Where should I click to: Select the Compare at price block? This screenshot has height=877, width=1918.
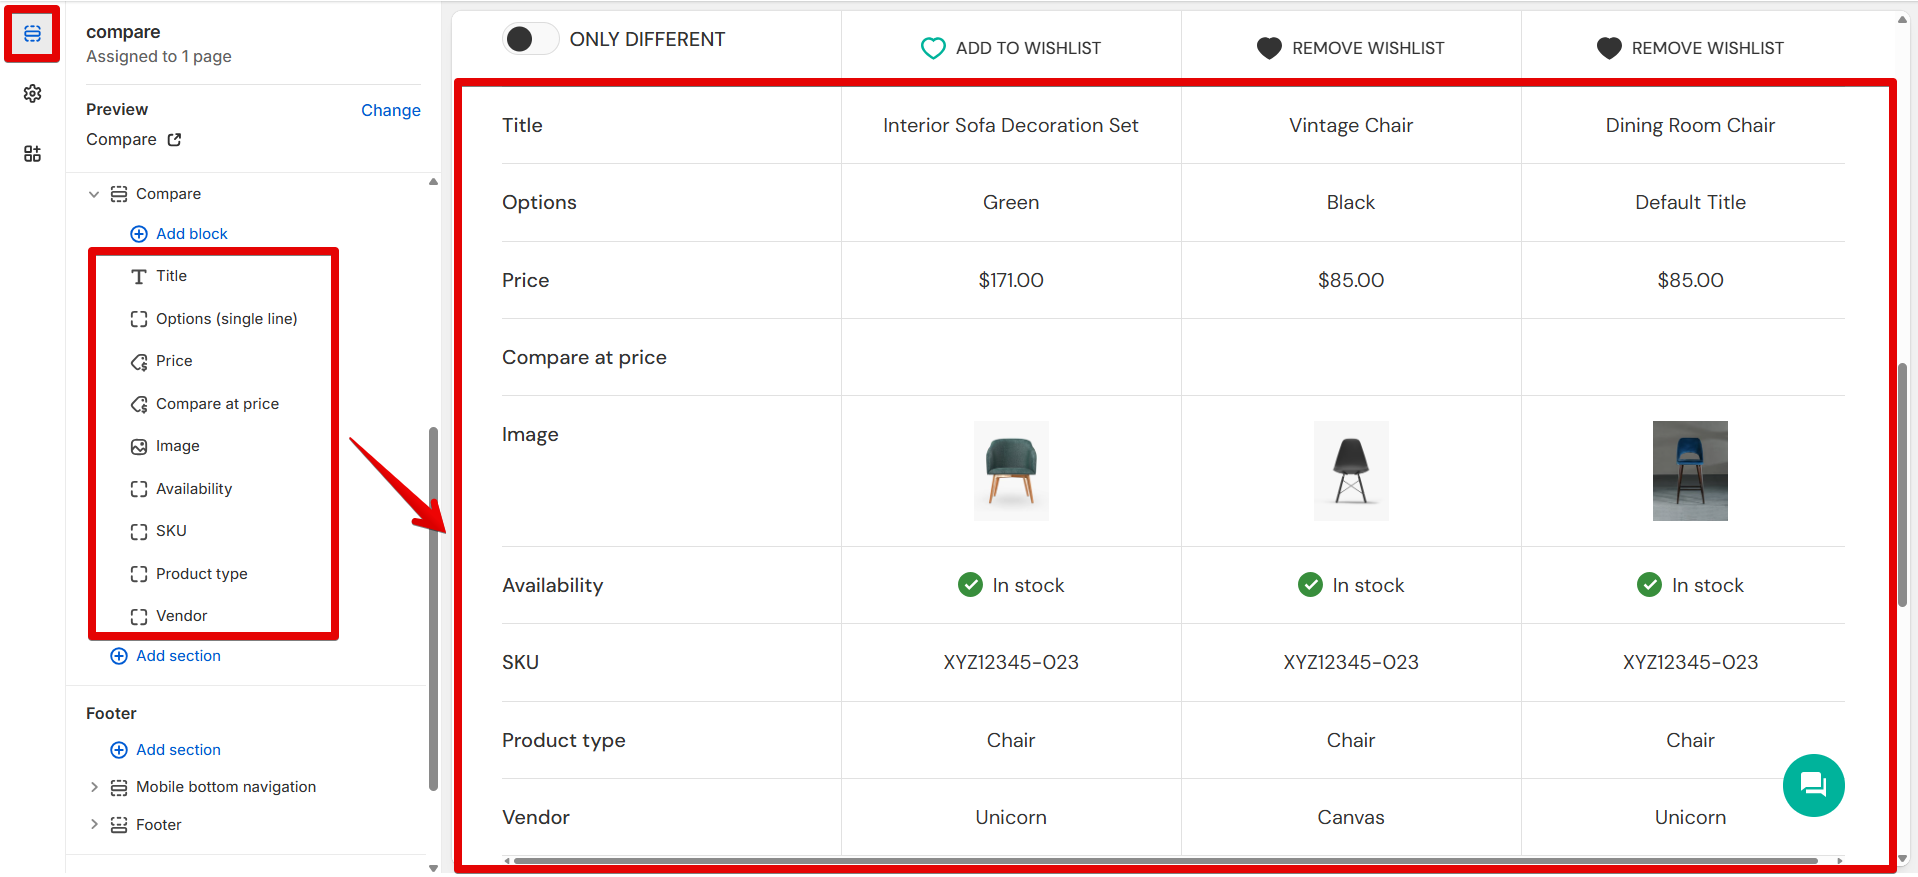coord(217,404)
